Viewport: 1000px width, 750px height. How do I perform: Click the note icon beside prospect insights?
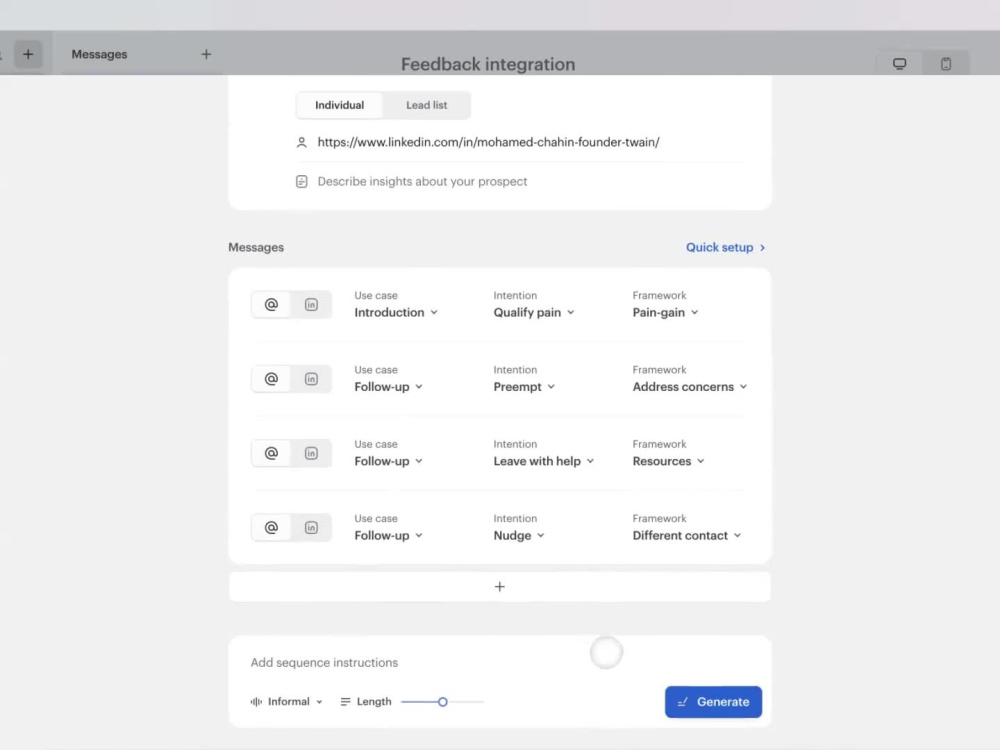click(x=302, y=182)
